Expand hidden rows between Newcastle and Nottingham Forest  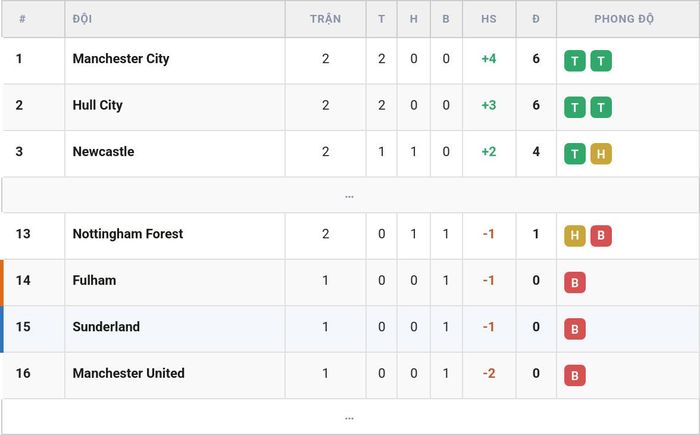coord(350,195)
